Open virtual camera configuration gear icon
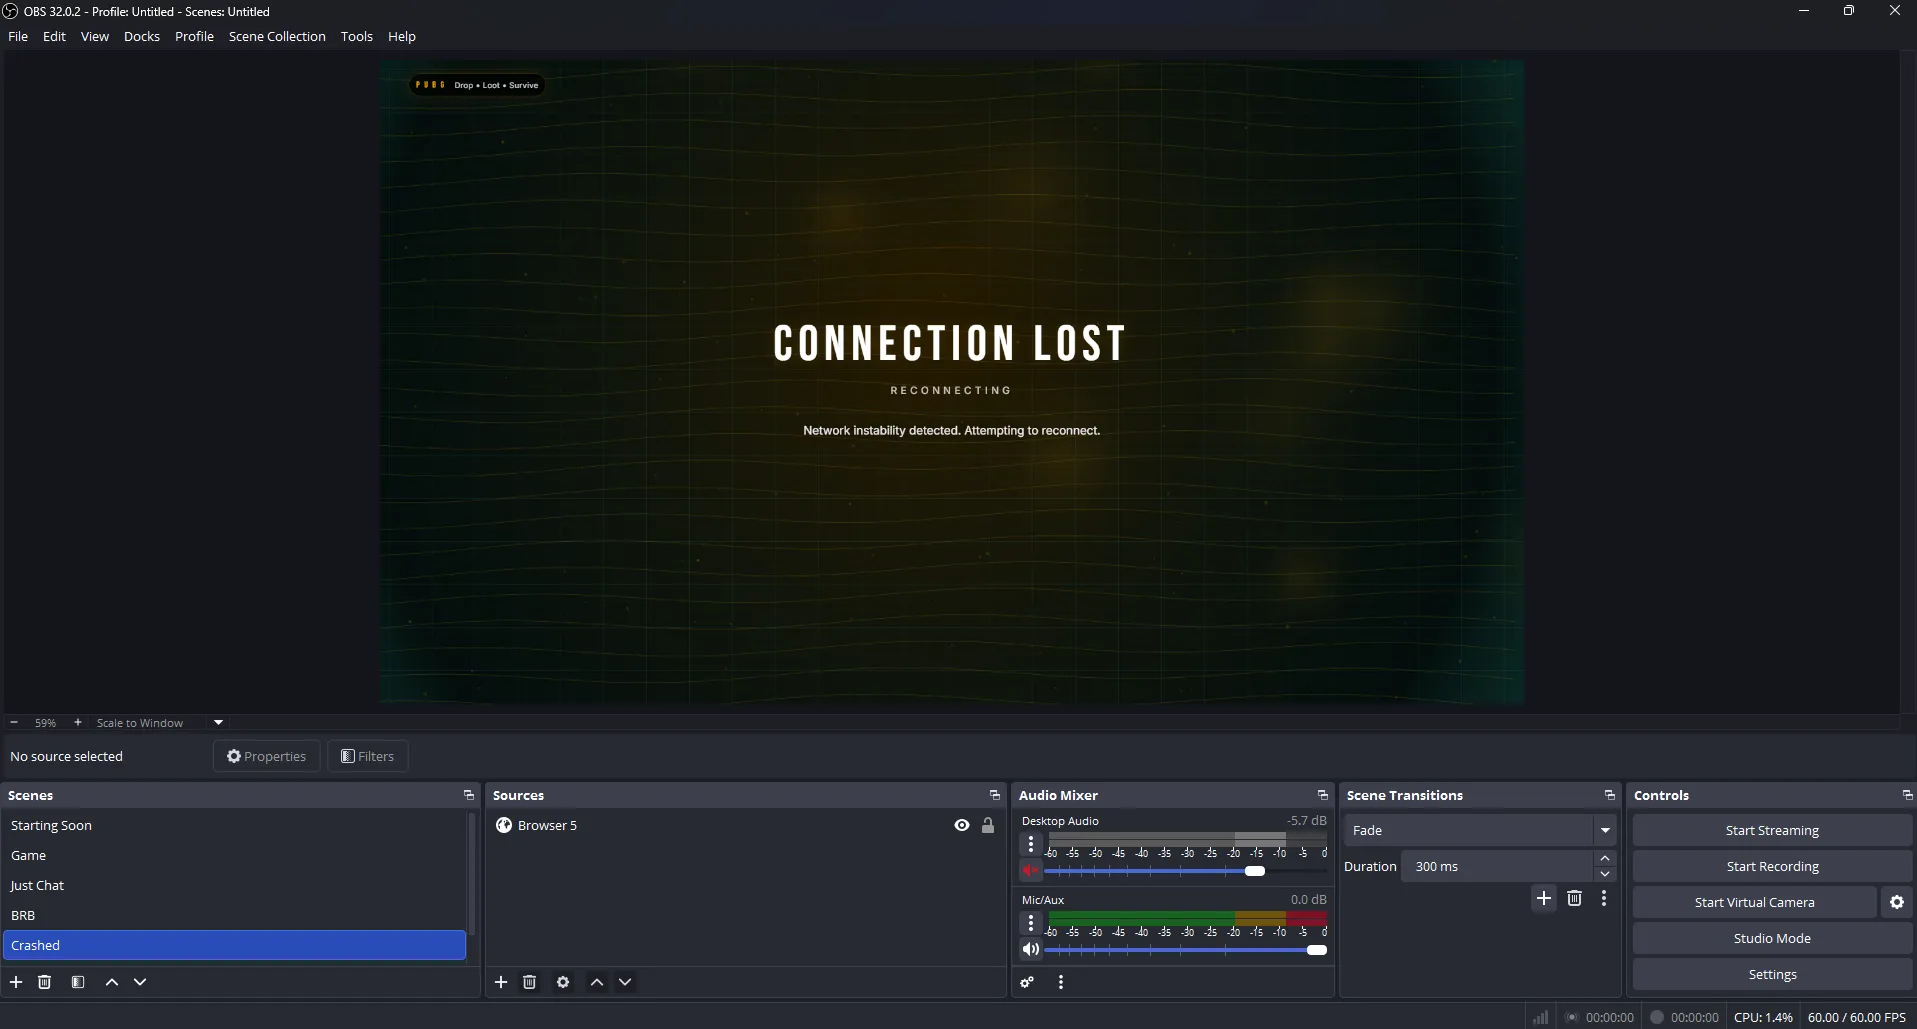Screen dimensions: 1917x1029 click(1896, 902)
